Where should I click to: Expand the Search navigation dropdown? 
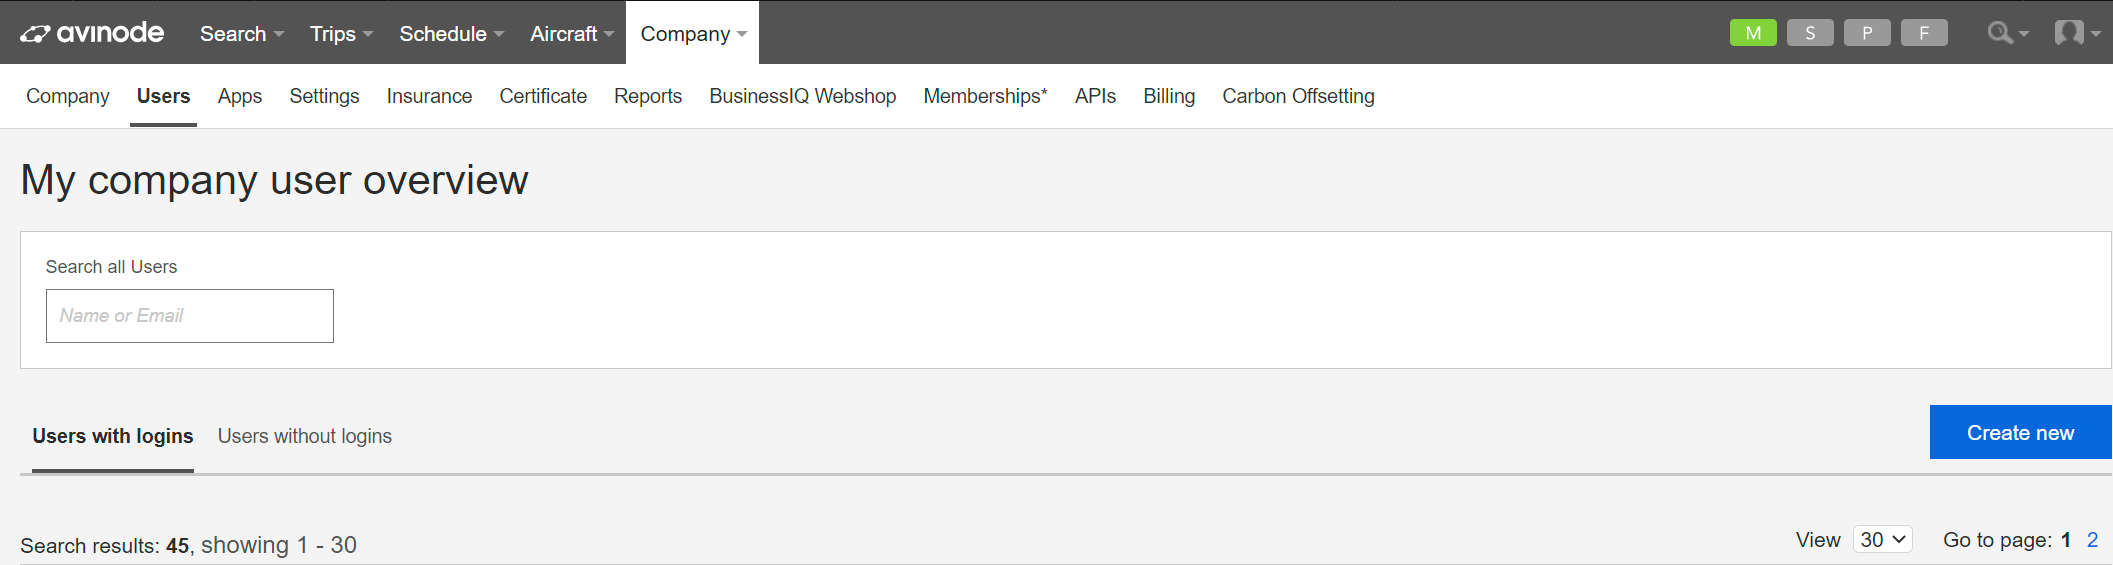click(242, 34)
